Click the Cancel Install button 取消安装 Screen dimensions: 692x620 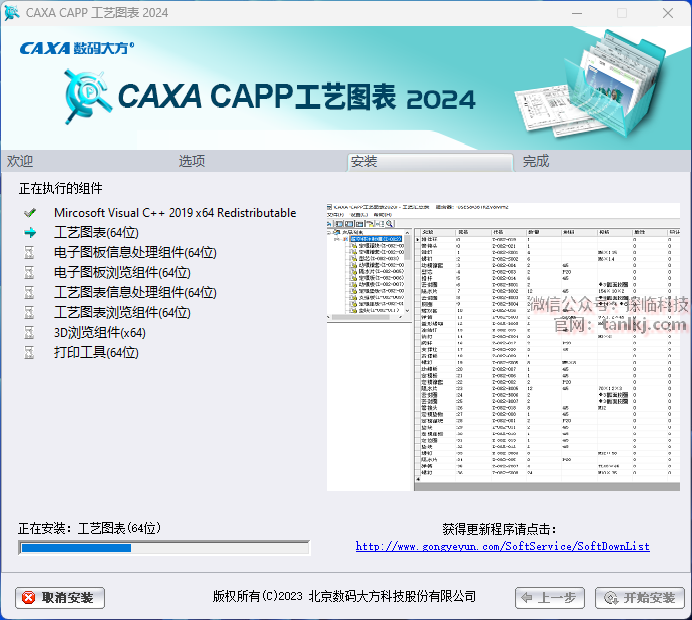pyautogui.click(x=60, y=597)
